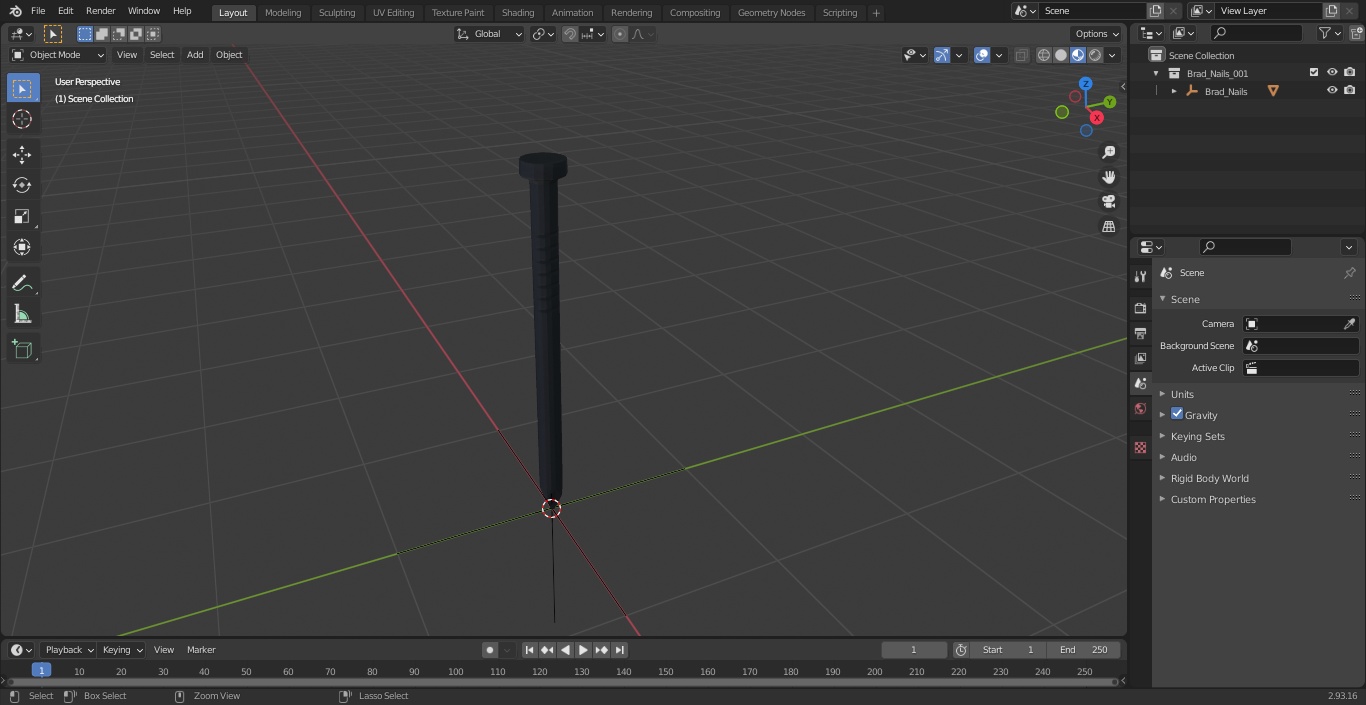Switch perspective/orthographic with grid icon

tap(1108, 226)
